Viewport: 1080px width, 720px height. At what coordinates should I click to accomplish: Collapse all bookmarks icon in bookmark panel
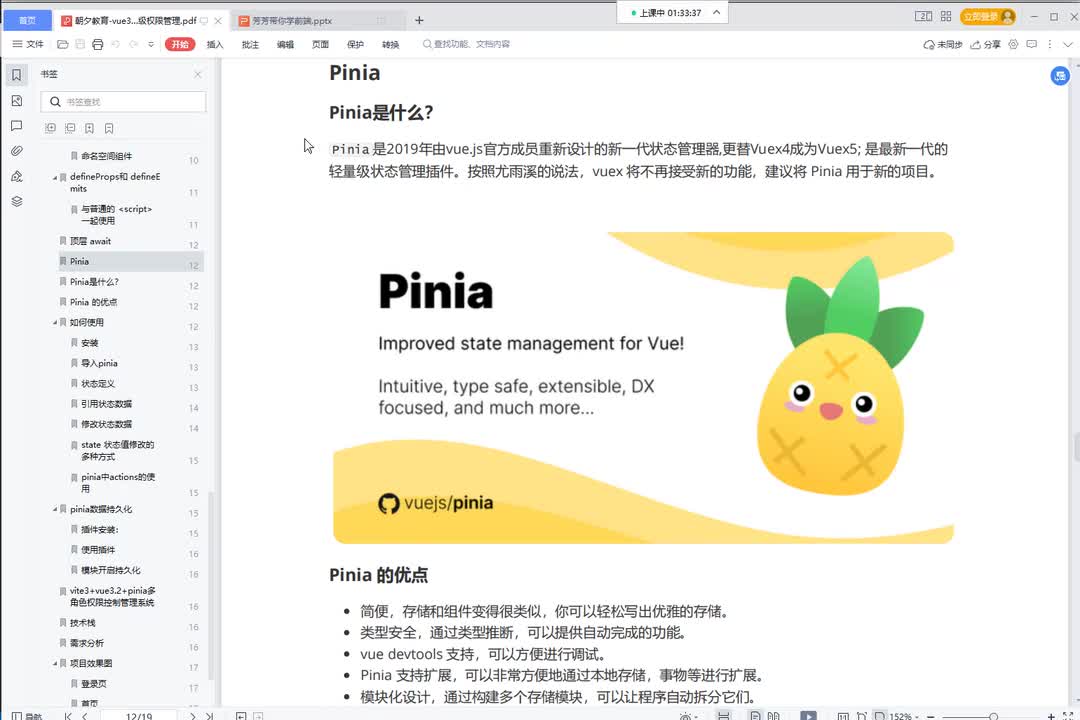tap(70, 128)
